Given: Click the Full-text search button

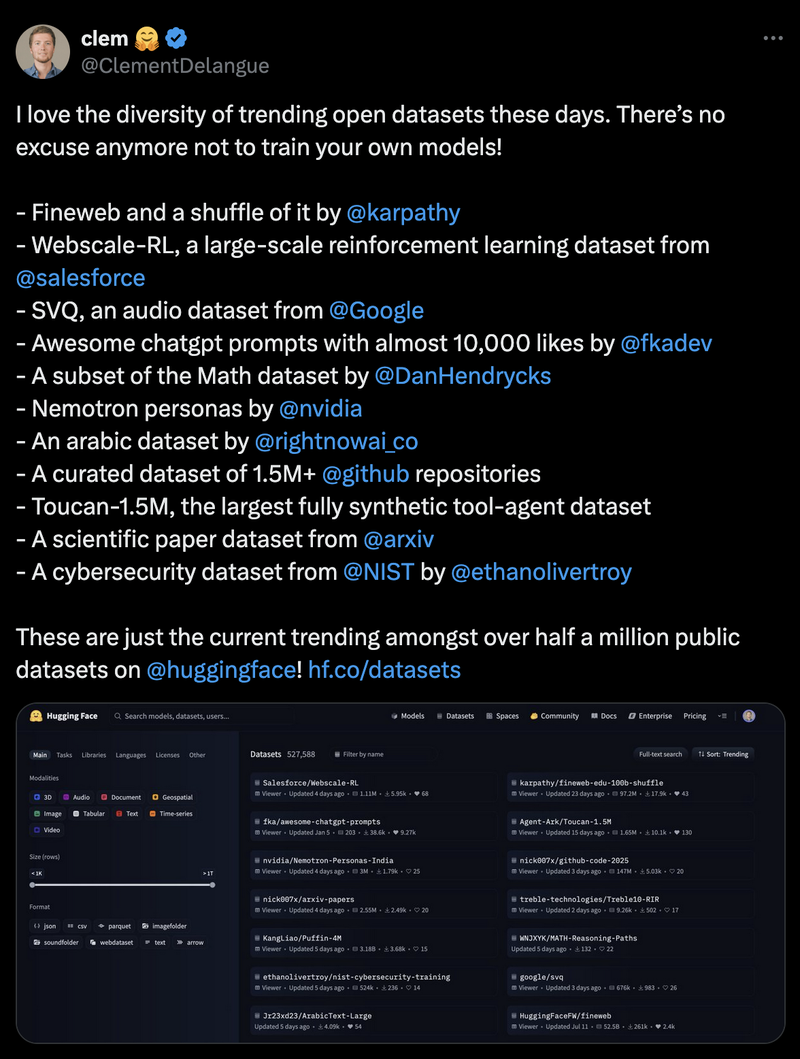Looking at the screenshot, I should coord(661,753).
